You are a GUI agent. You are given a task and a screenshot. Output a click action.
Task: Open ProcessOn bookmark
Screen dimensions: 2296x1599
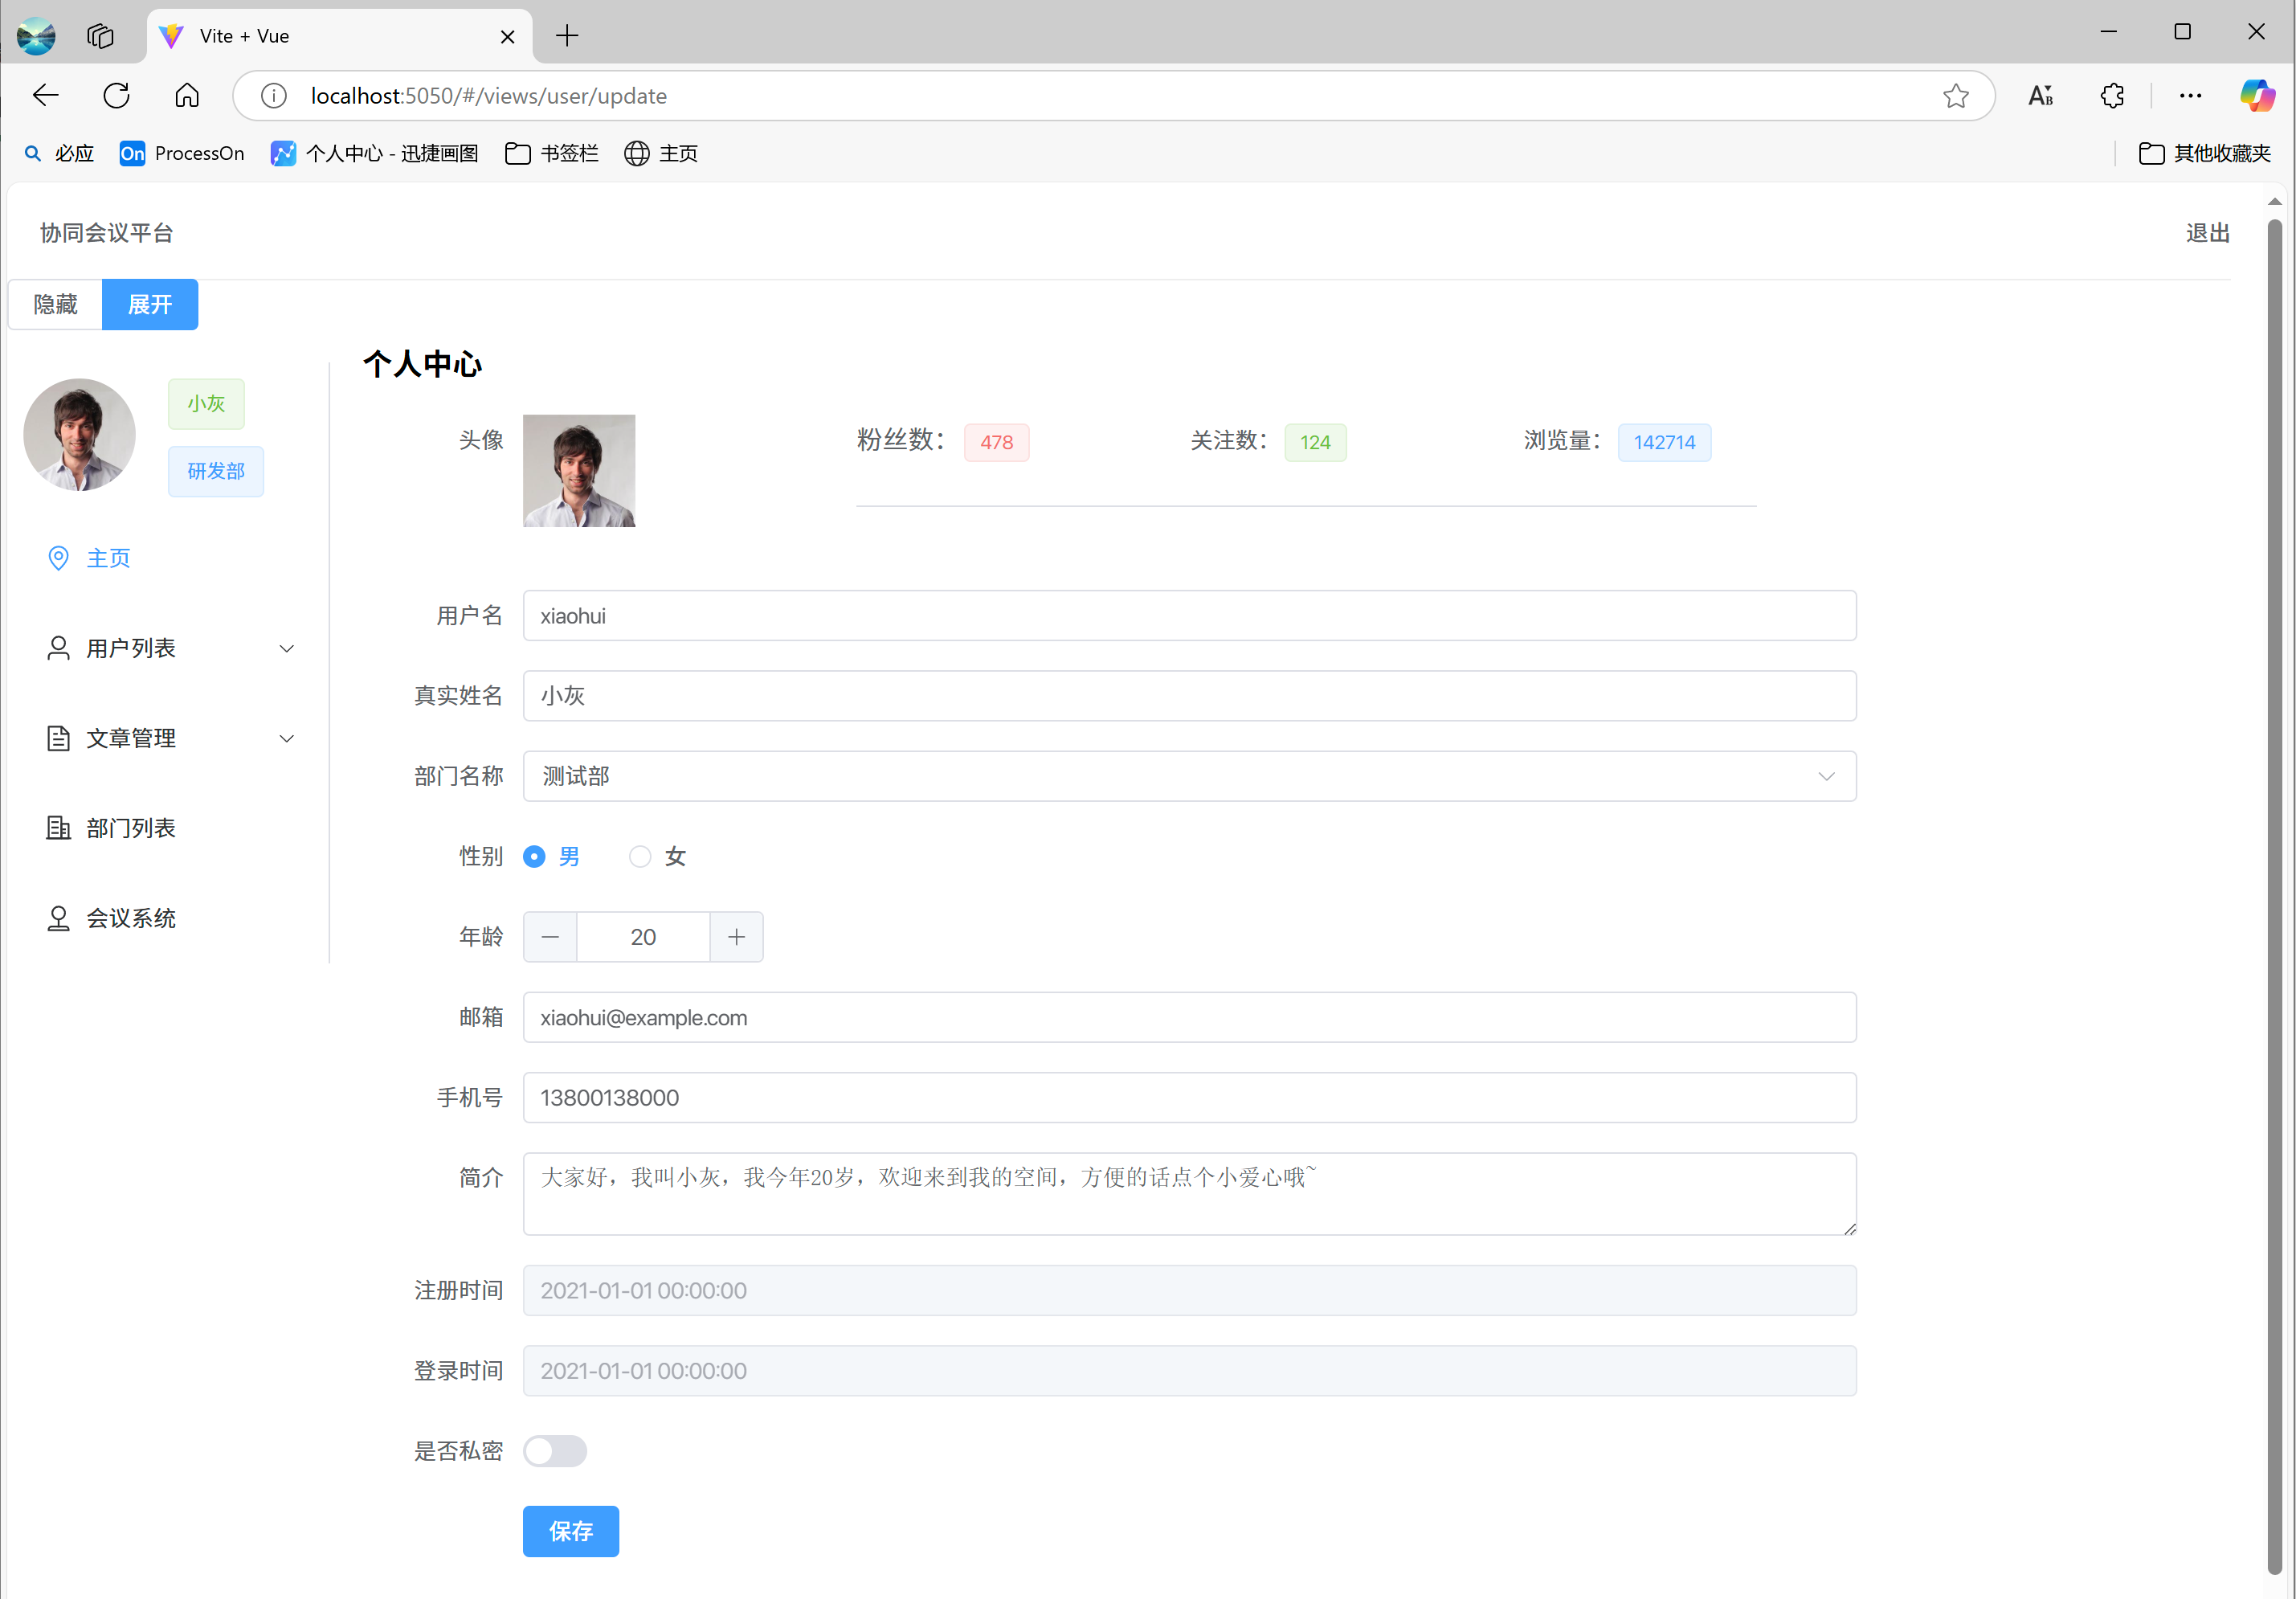click(182, 153)
